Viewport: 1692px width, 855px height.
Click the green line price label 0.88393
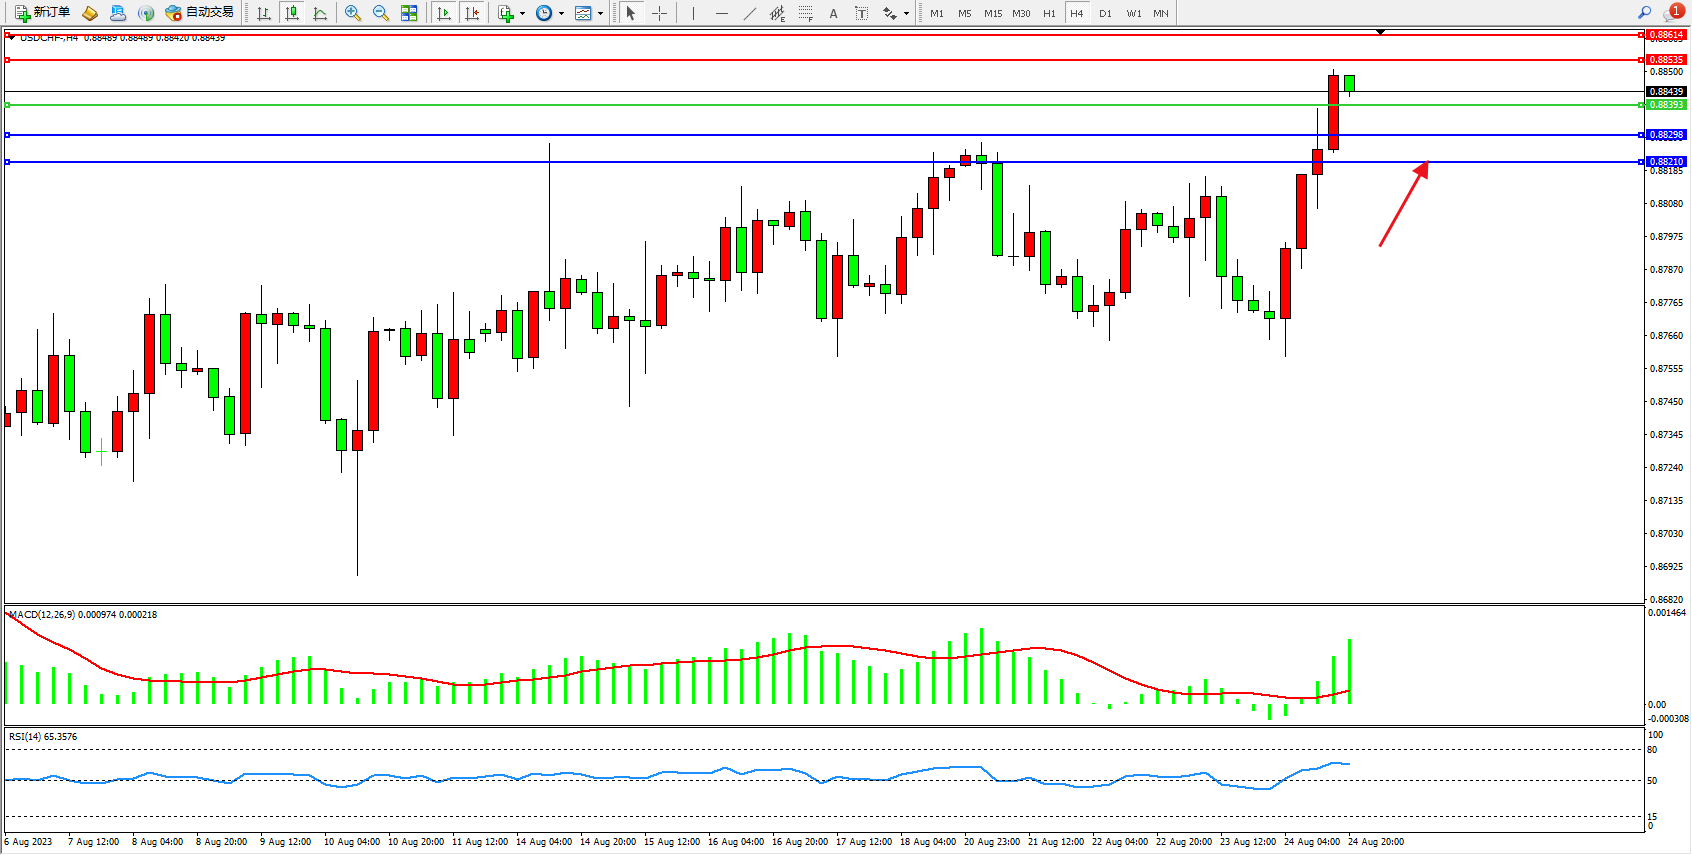coord(1666,105)
